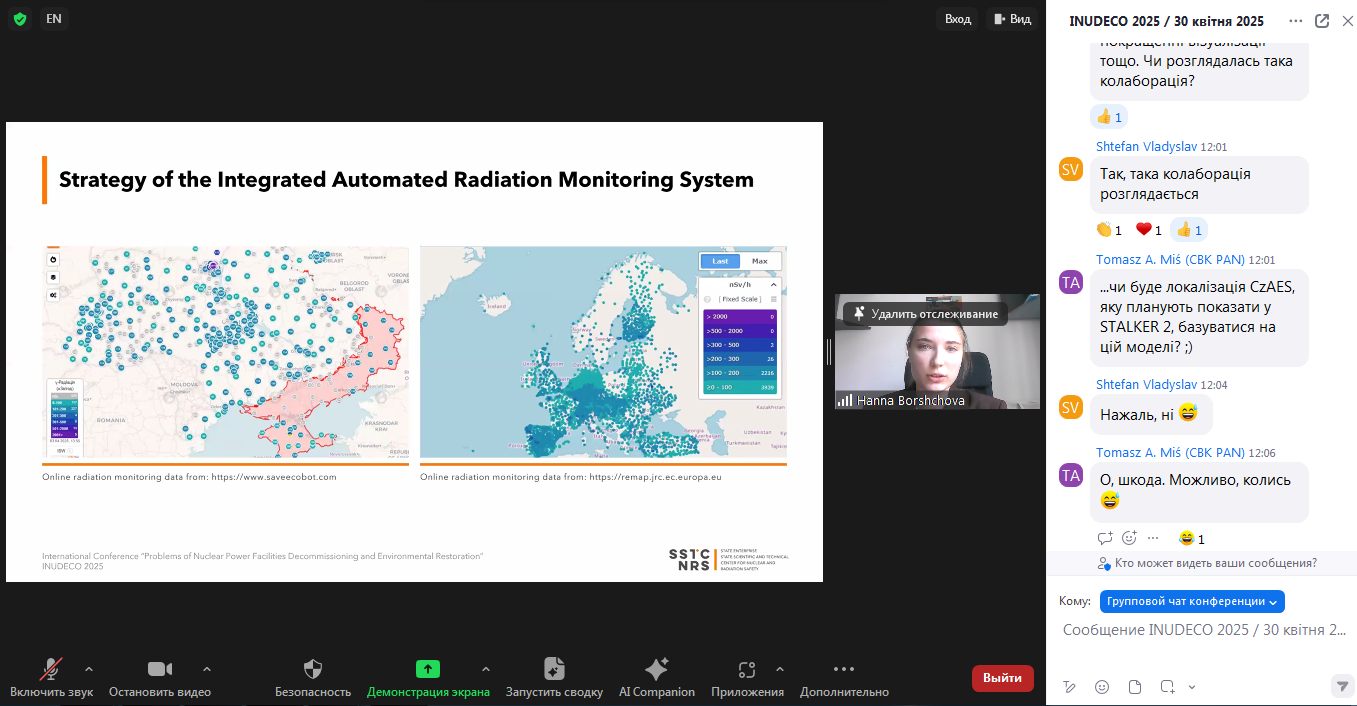Open emoji picker in chat composer
This screenshot has height=706, width=1357.
pyautogui.click(x=1102, y=687)
